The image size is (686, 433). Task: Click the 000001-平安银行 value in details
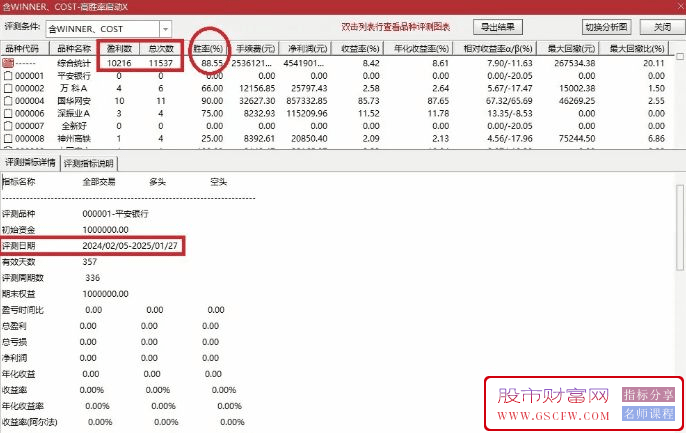pyautogui.click(x=116, y=214)
